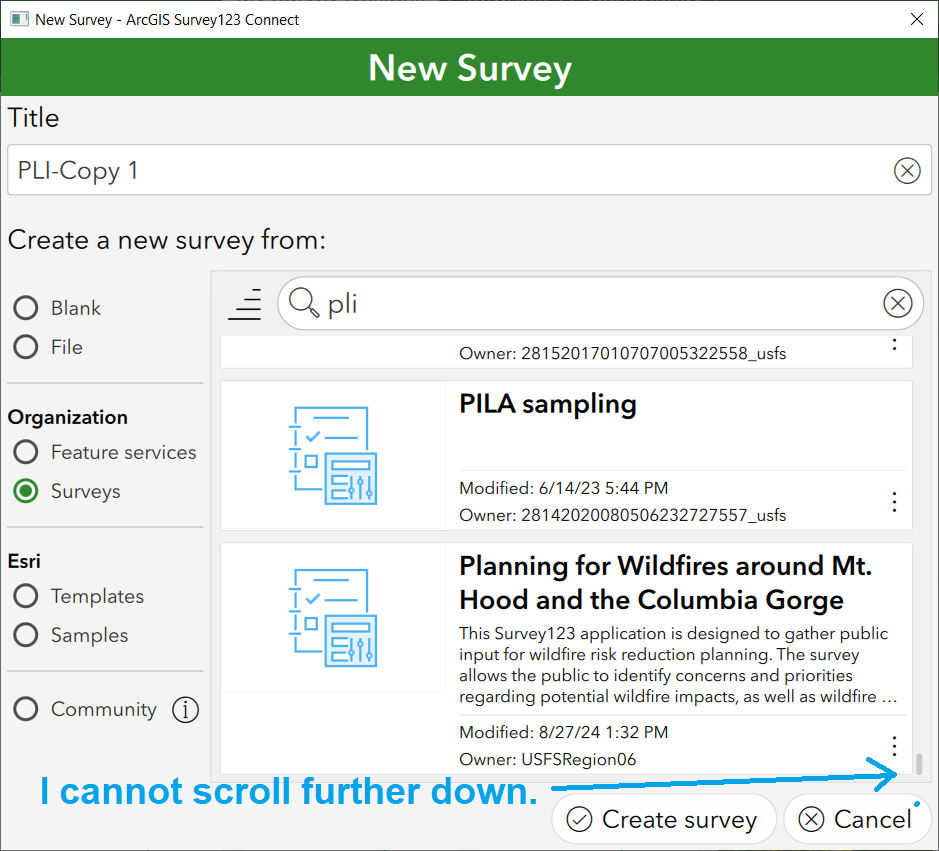
Task: Clear the survey title using the circled X icon
Action: click(907, 170)
